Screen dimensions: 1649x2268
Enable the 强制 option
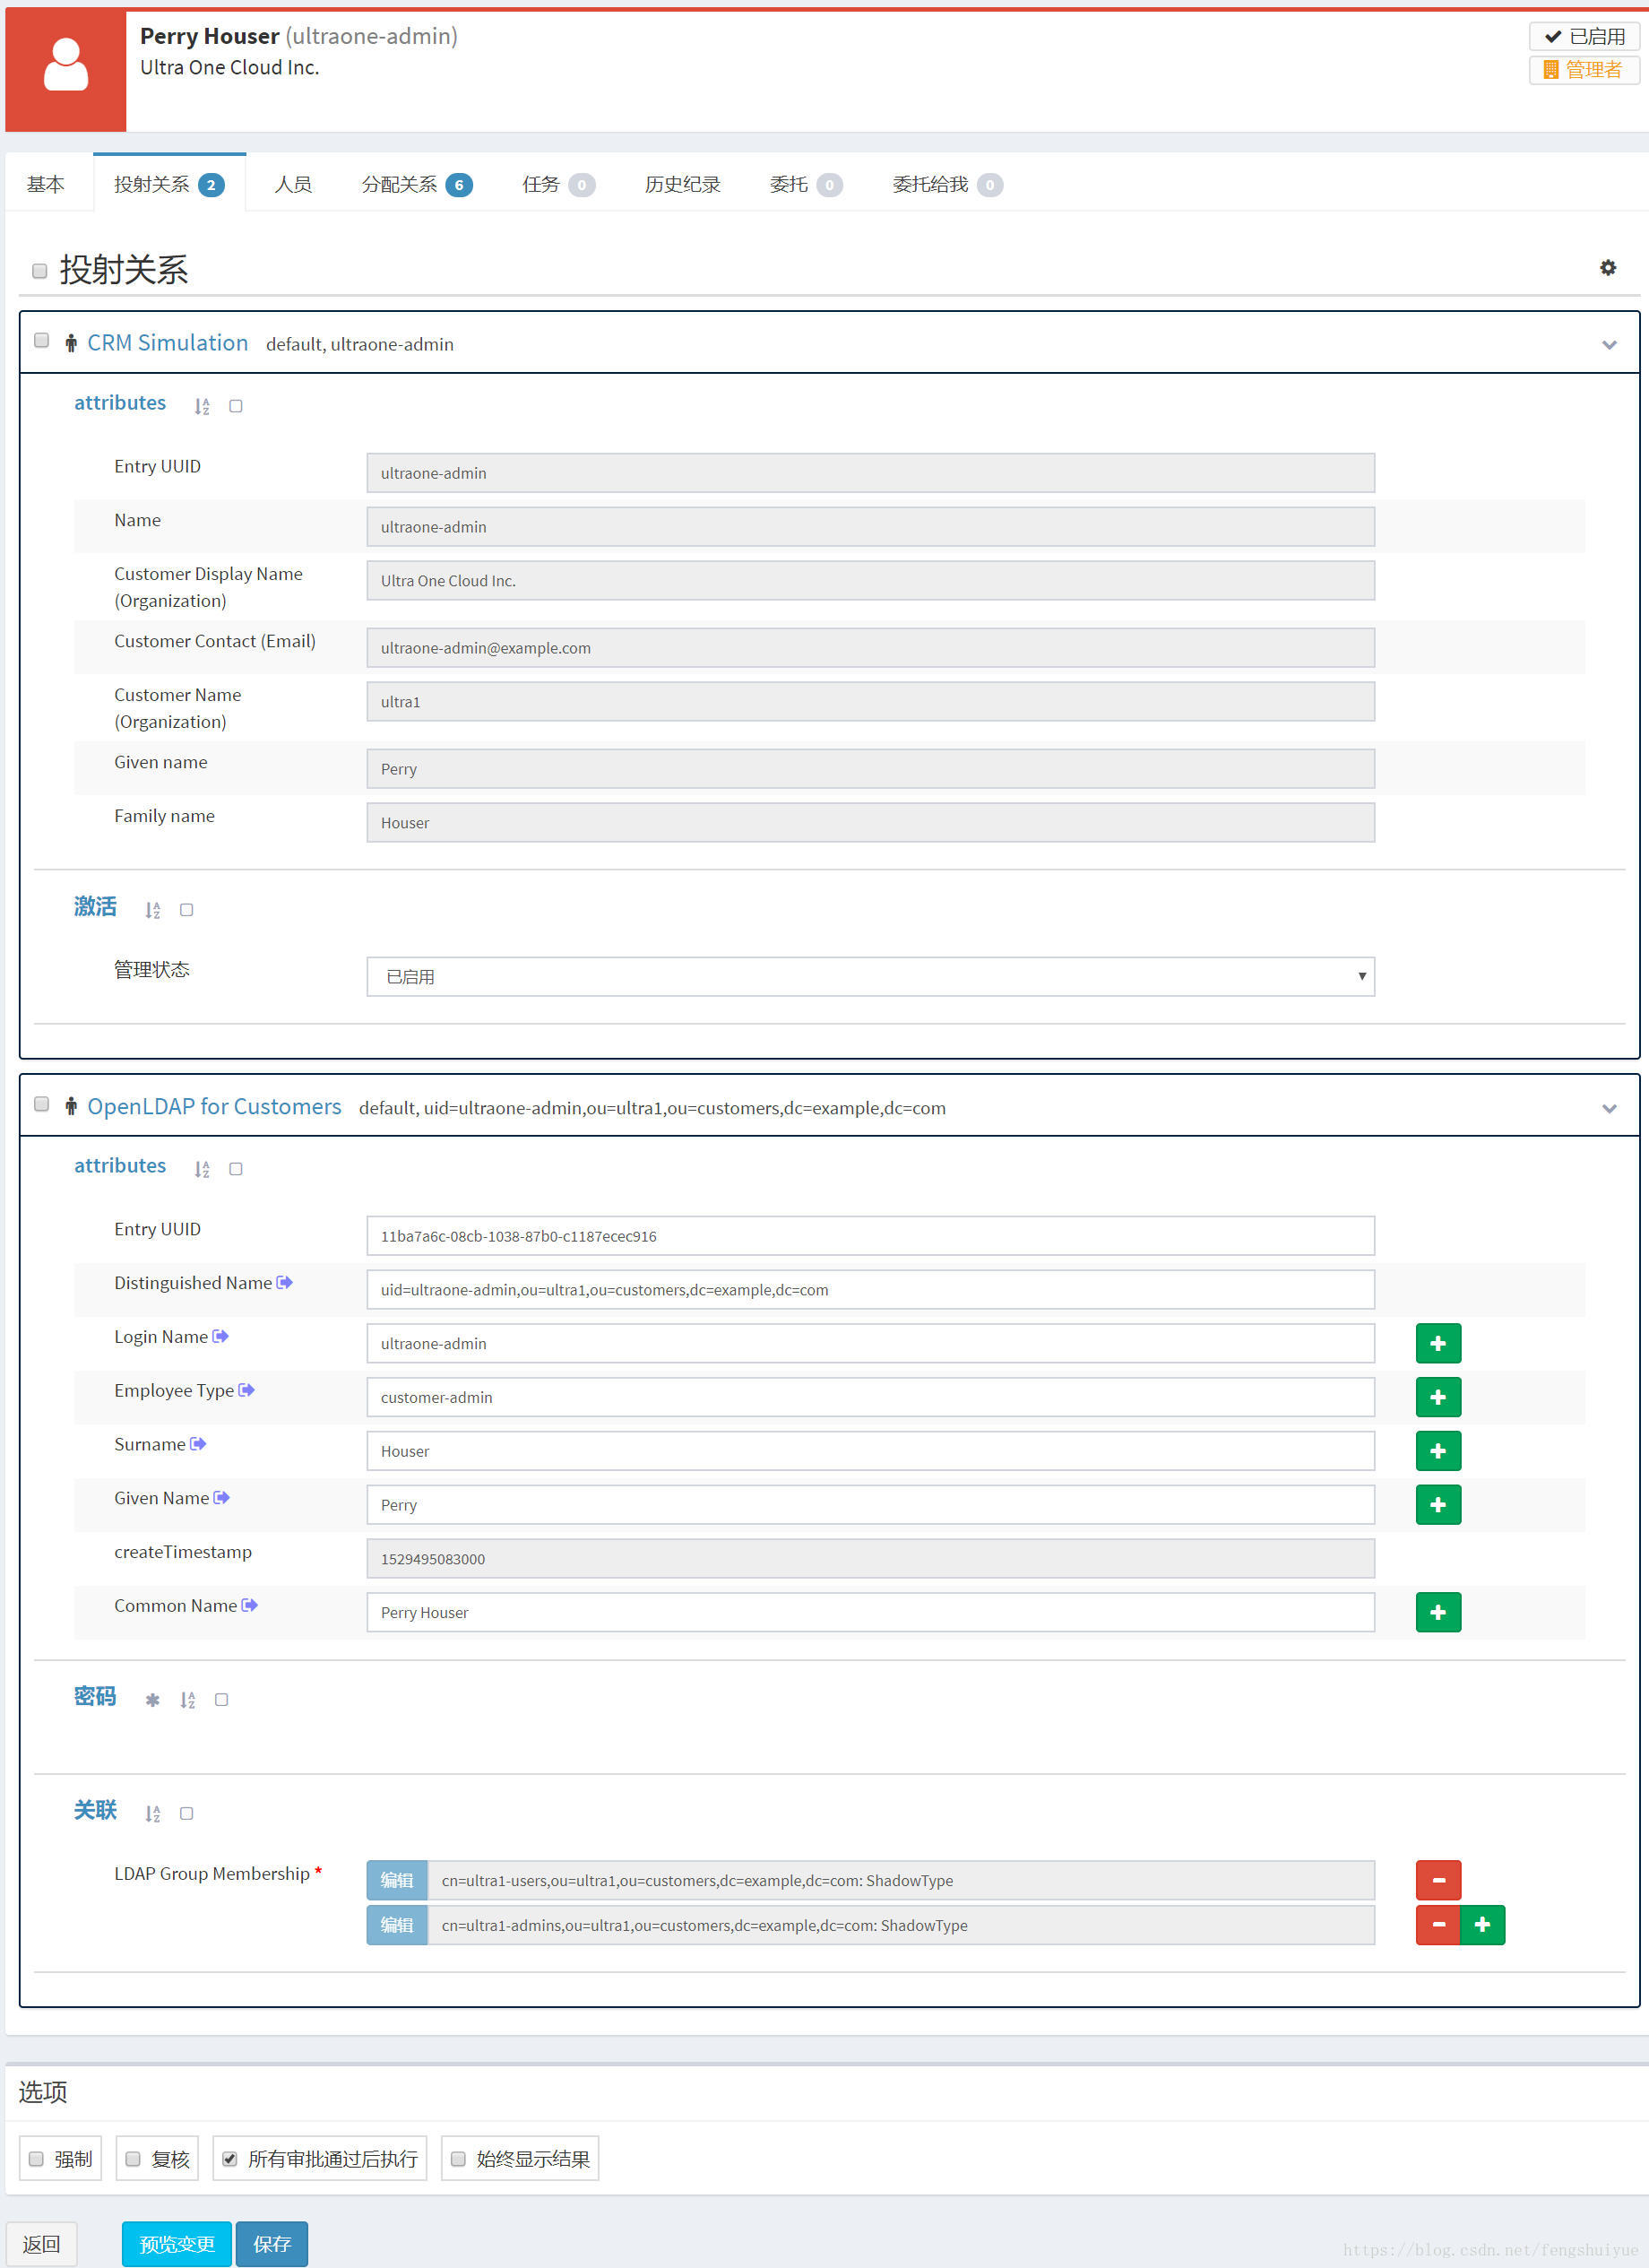click(36, 2159)
